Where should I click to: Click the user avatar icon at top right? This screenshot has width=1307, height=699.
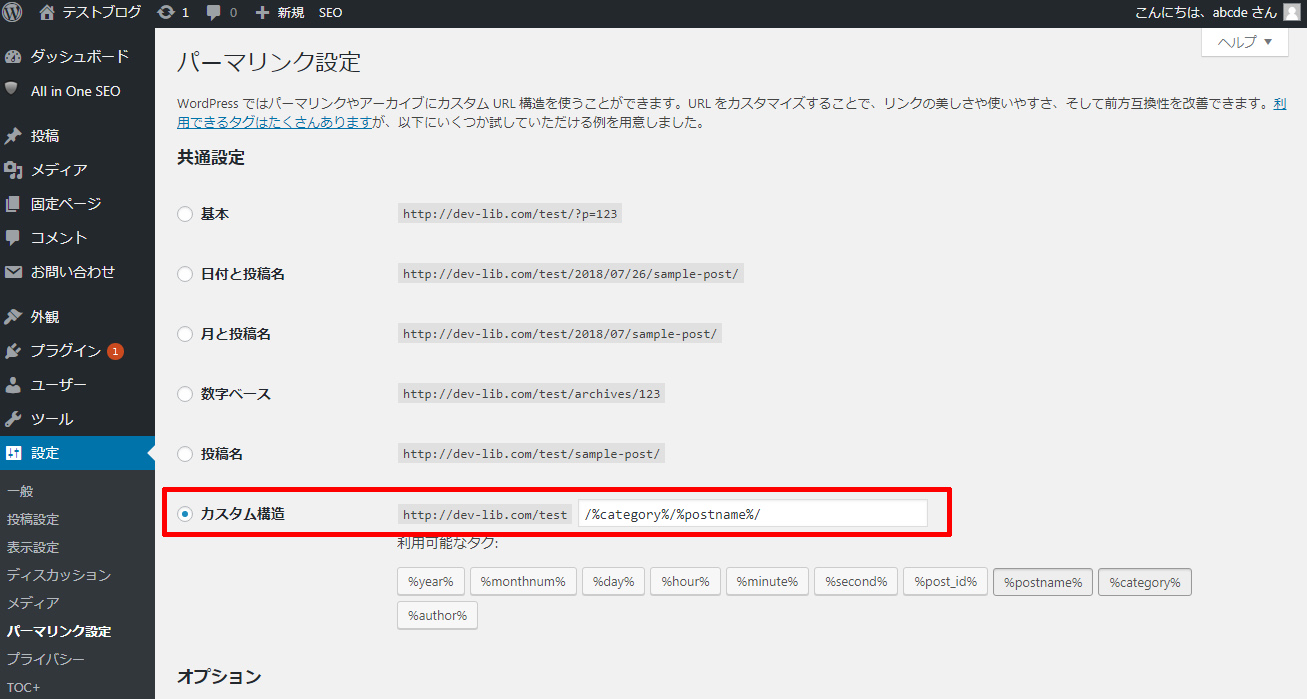(x=1292, y=13)
